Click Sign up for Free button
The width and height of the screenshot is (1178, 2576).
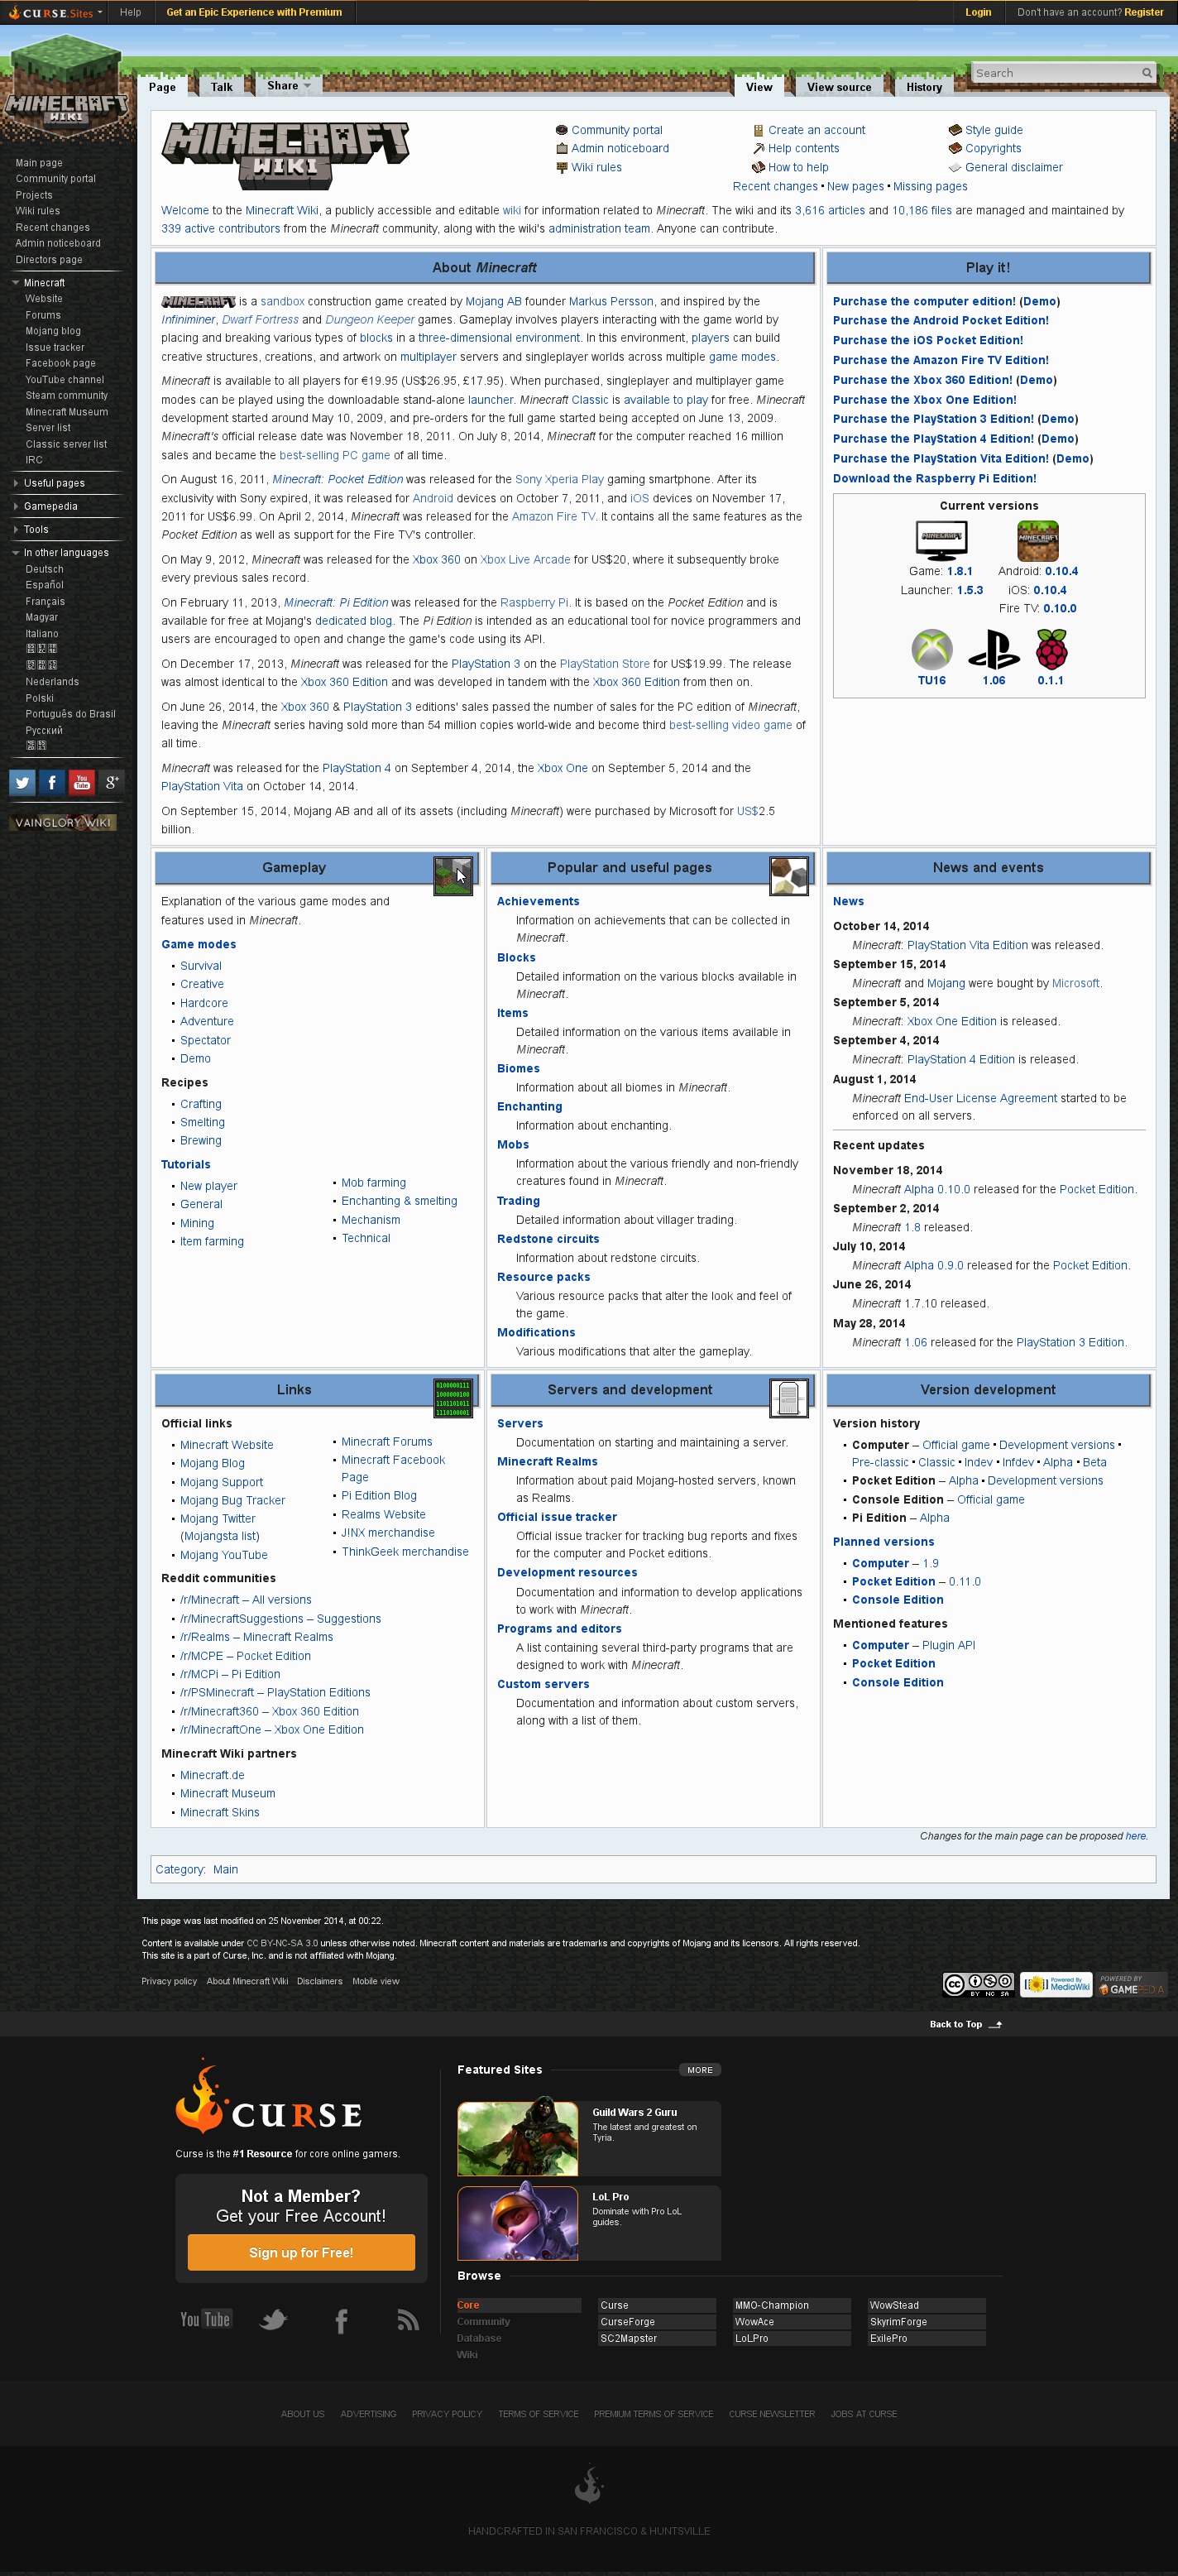[x=301, y=2252]
